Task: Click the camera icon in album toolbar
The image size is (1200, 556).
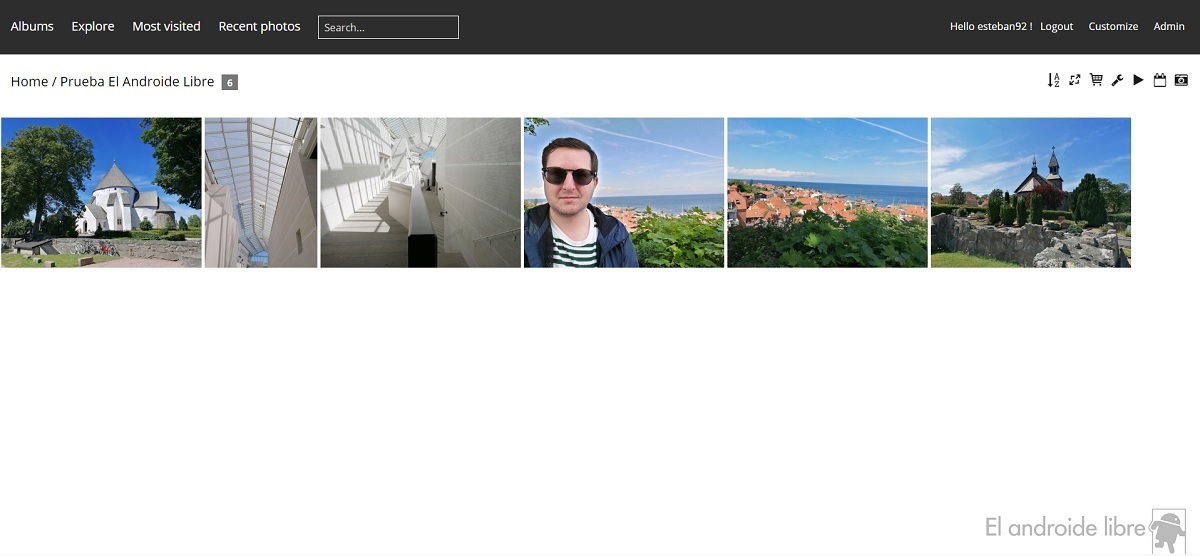Action: 1181,80
